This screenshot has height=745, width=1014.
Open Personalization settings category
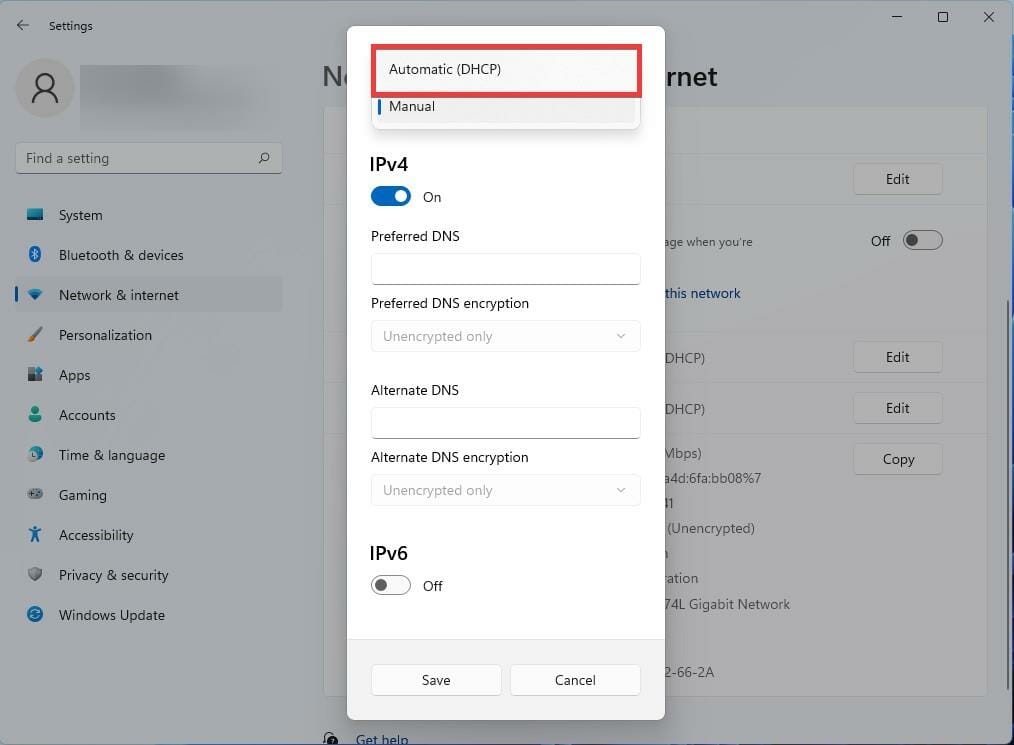click(149, 335)
